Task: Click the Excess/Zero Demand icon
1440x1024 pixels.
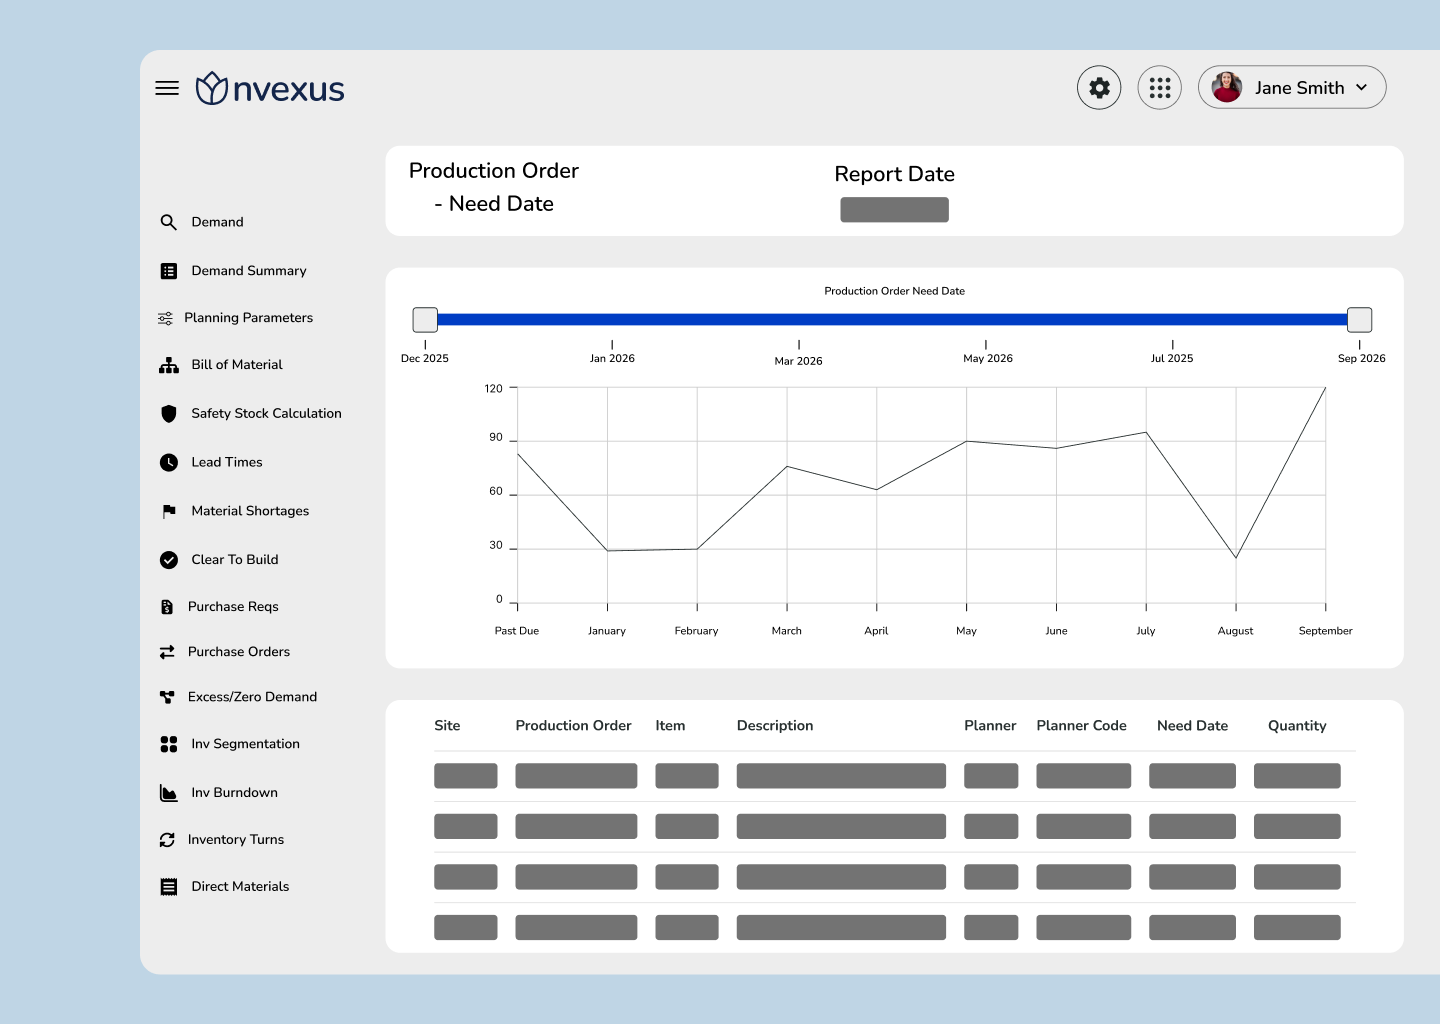Action: [x=167, y=697]
